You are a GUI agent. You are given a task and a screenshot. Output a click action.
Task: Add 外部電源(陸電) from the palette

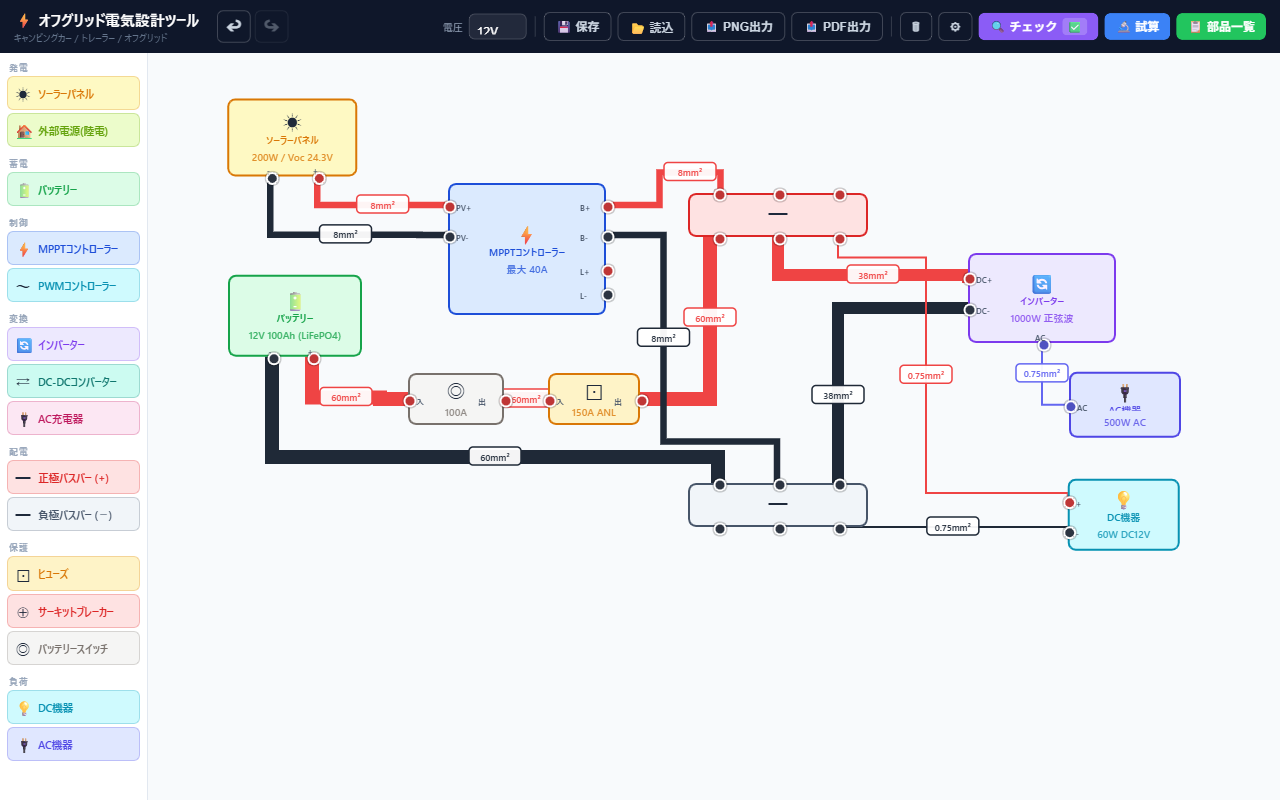click(x=73, y=130)
